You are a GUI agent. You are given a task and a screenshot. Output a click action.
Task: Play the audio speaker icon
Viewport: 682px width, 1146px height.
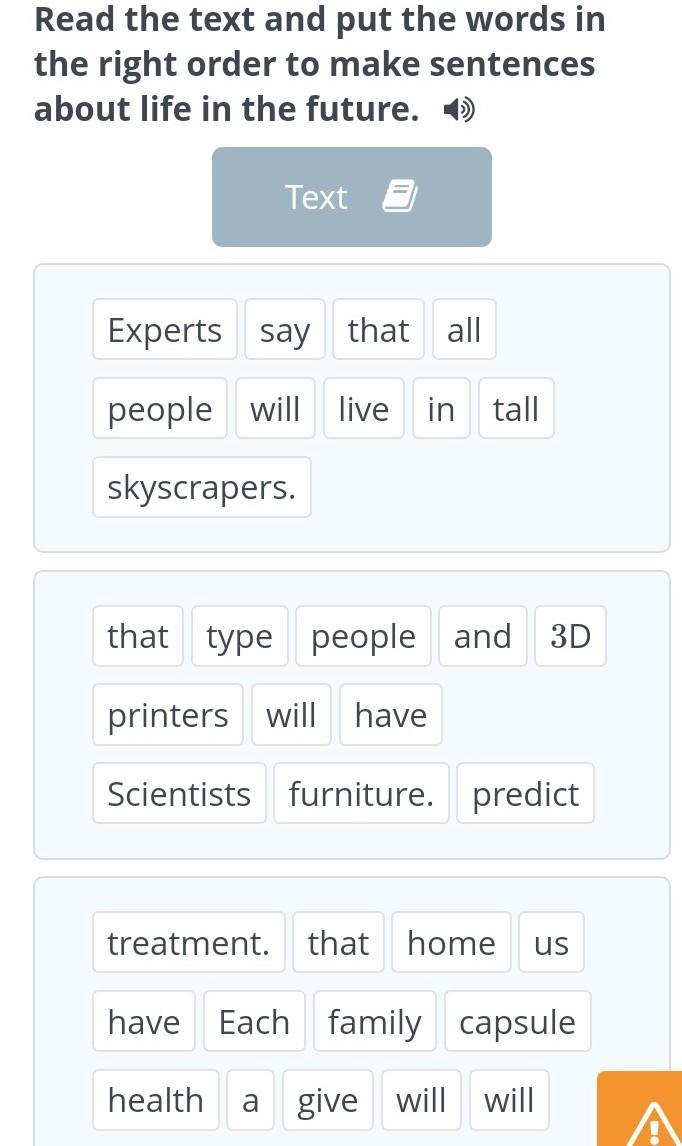(x=459, y=109)
